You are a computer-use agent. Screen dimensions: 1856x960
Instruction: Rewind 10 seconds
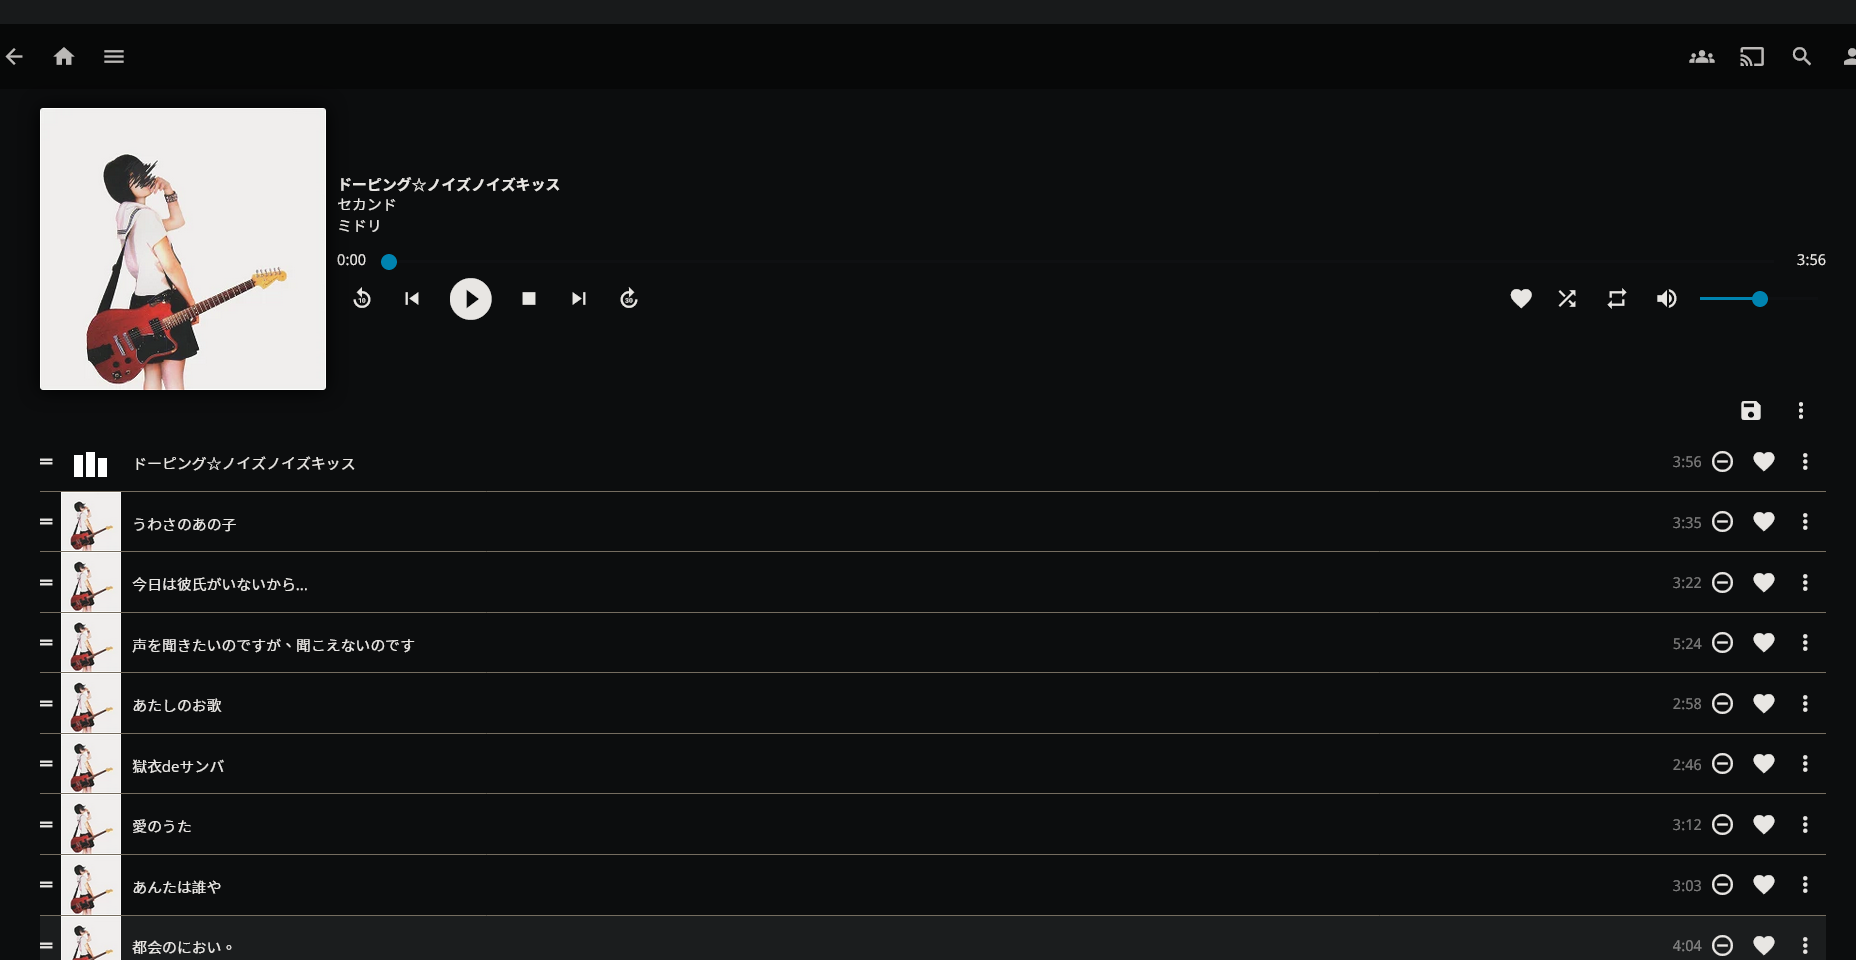point(362,299)
